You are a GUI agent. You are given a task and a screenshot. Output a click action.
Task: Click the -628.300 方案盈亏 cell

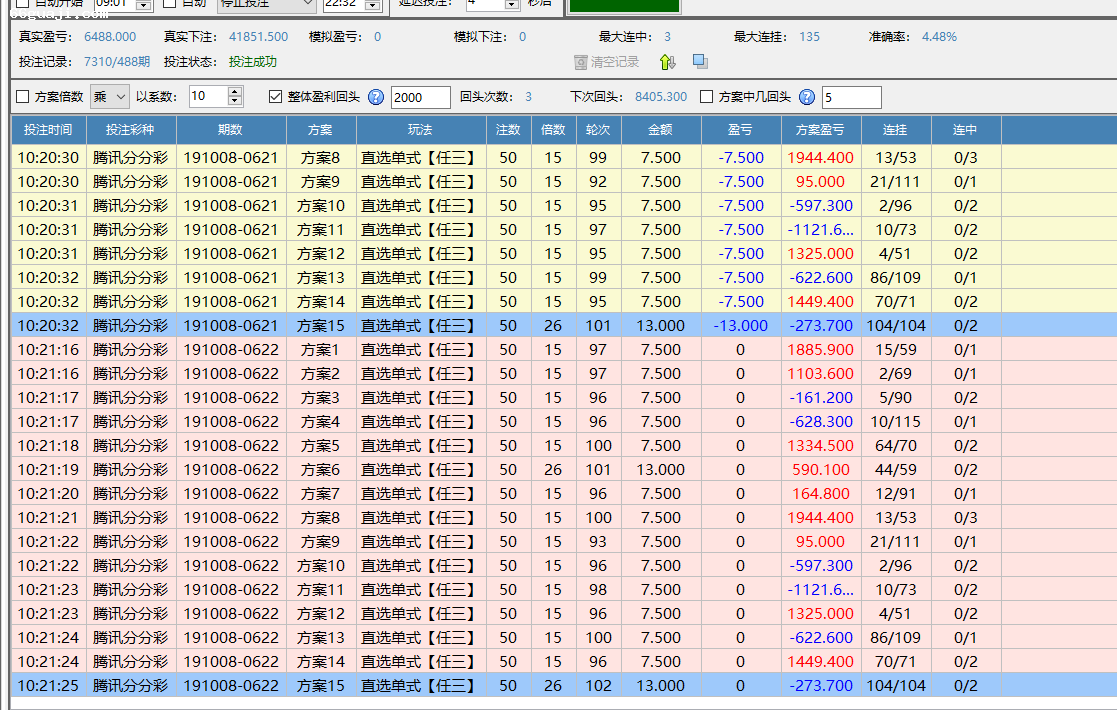point(820,422)
